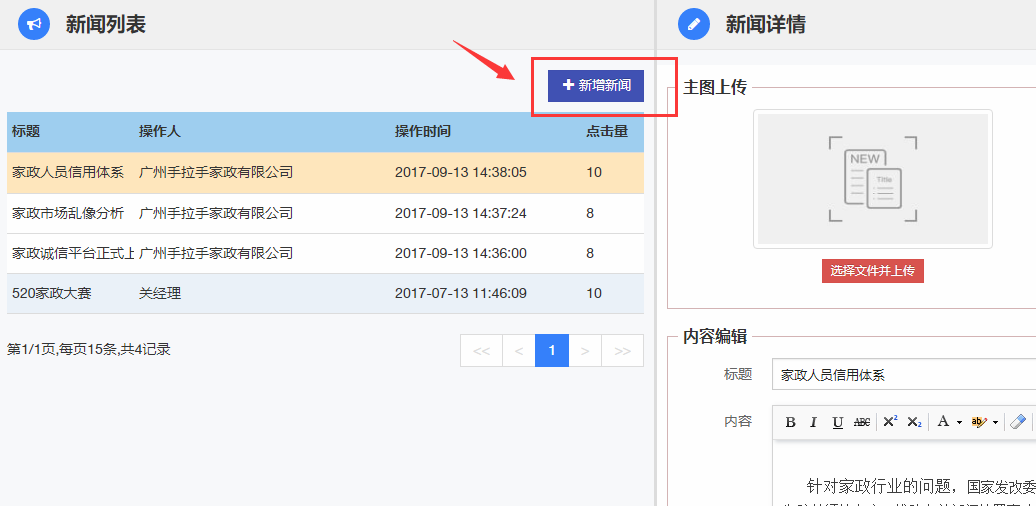Click the 新闻列表 panel title

pyautogui.click(x=106, y=24)
